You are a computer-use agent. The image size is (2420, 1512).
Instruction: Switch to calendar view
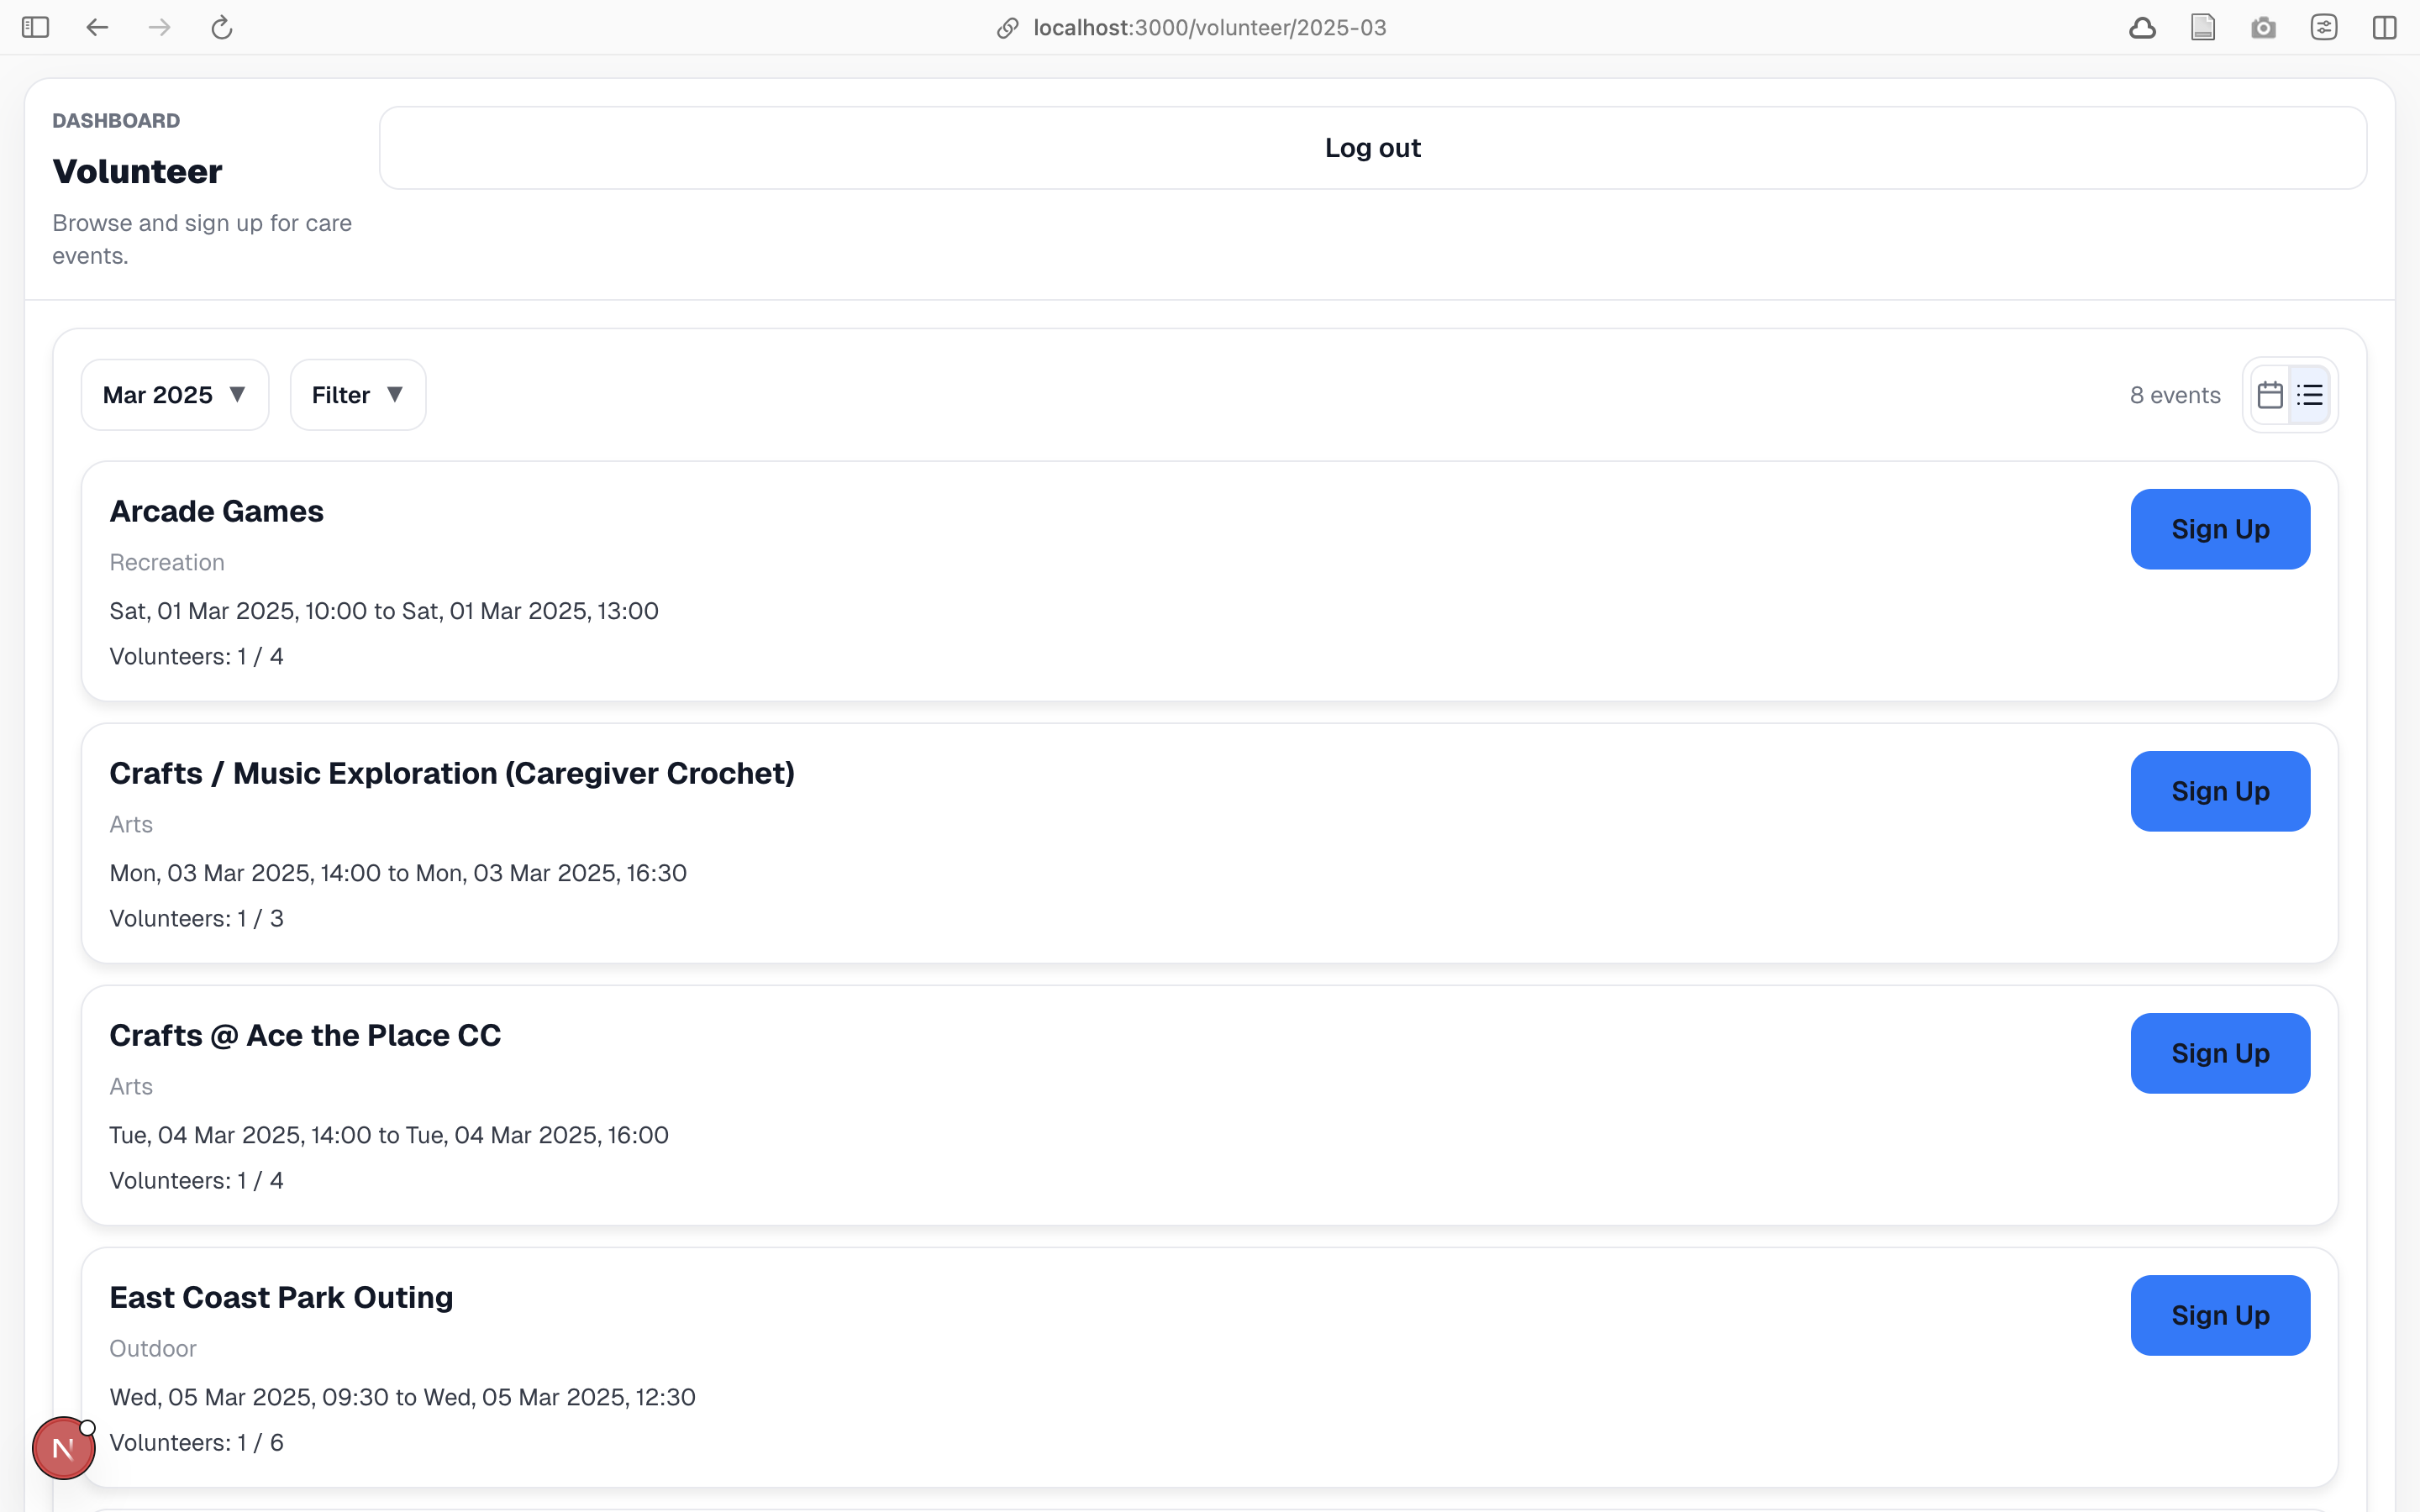tap(2270, 395)
